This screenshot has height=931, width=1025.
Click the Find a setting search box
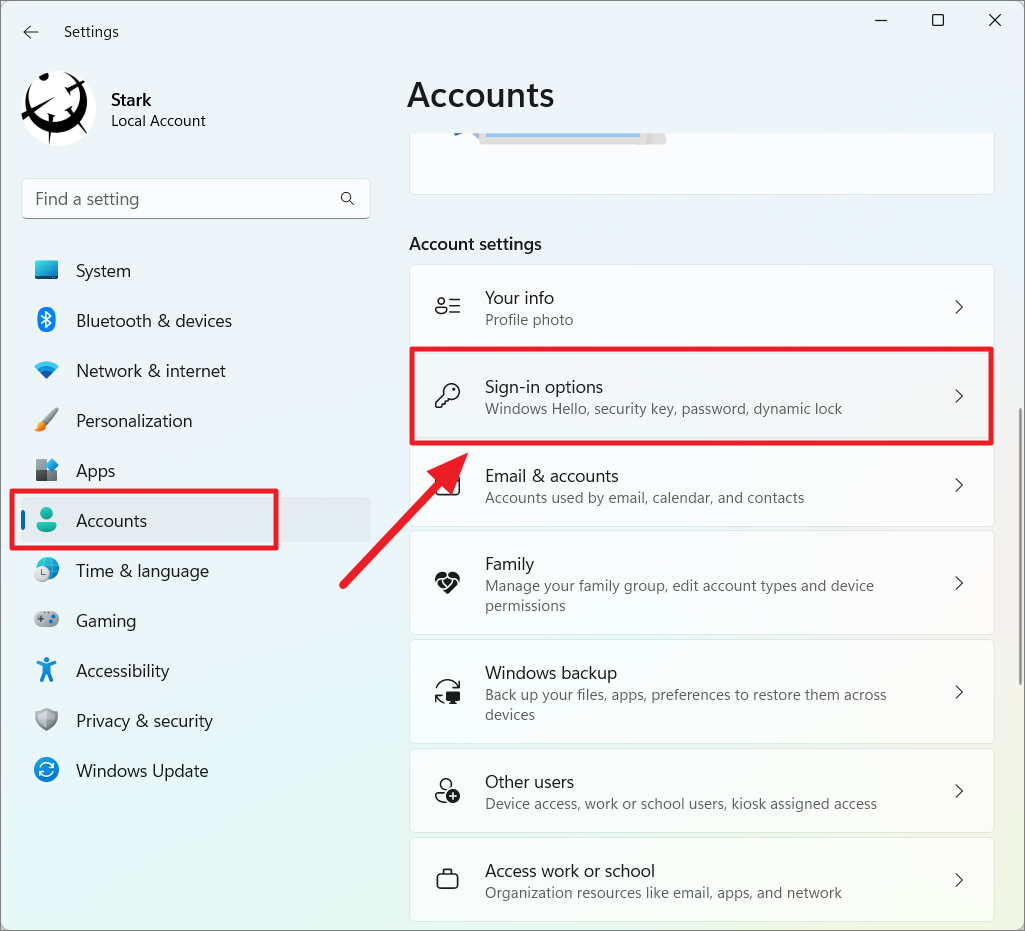(x=196, y=199)
